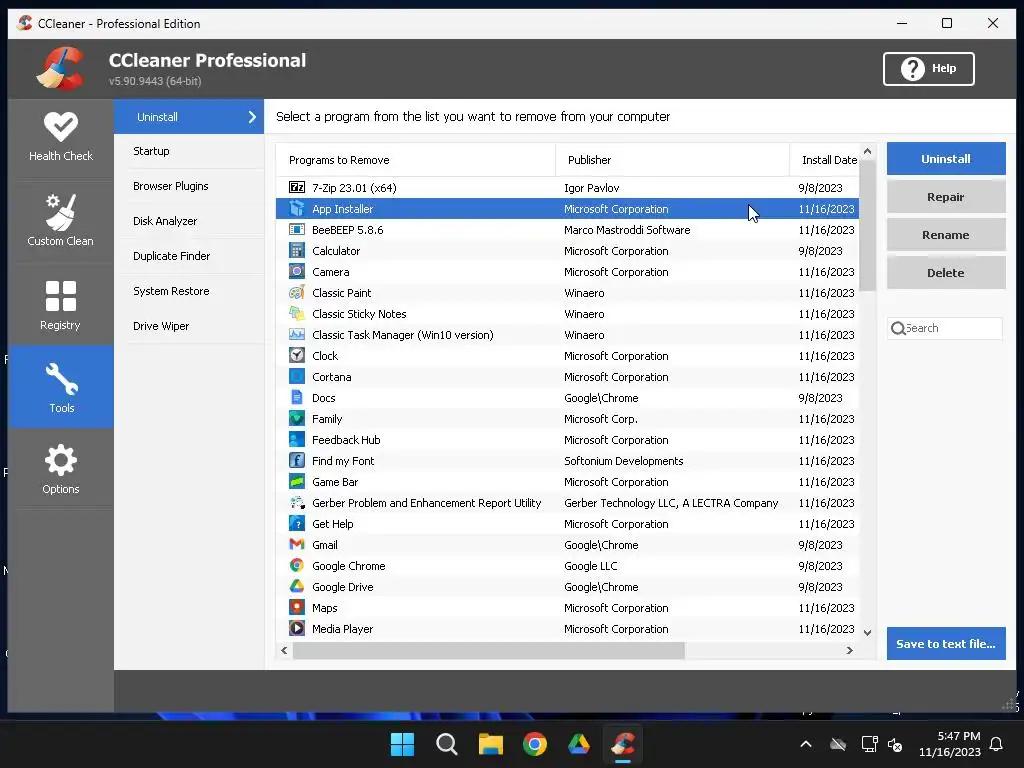The width and height of the screenshot is (1024, 768).
Task: Open the Duplicate Finder tab
Action: point(189,256)
